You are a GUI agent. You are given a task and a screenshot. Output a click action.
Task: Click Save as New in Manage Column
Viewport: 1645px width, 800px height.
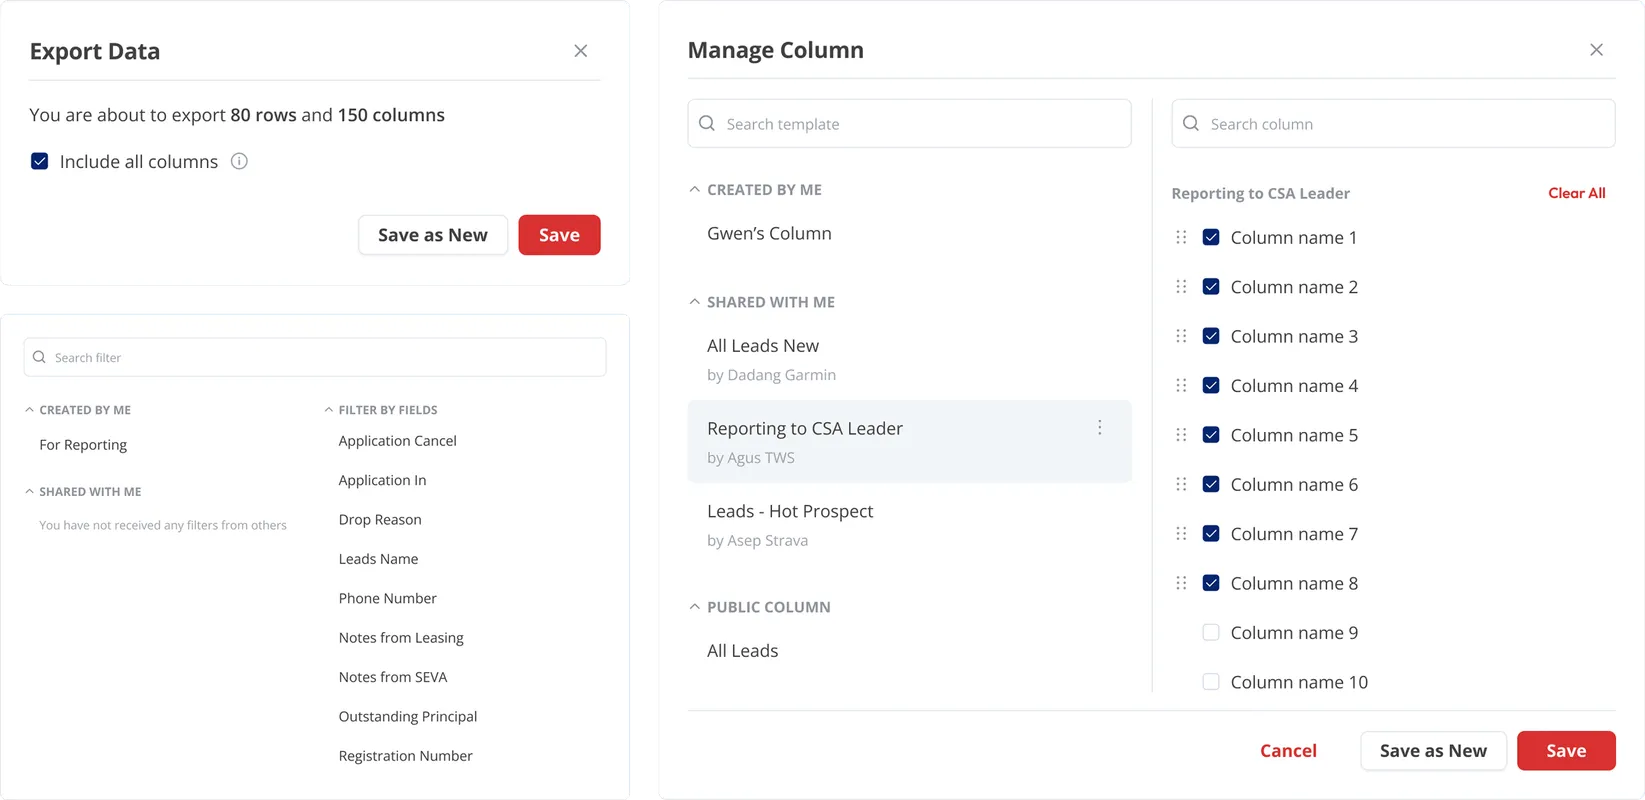[x=1433, y=751]
